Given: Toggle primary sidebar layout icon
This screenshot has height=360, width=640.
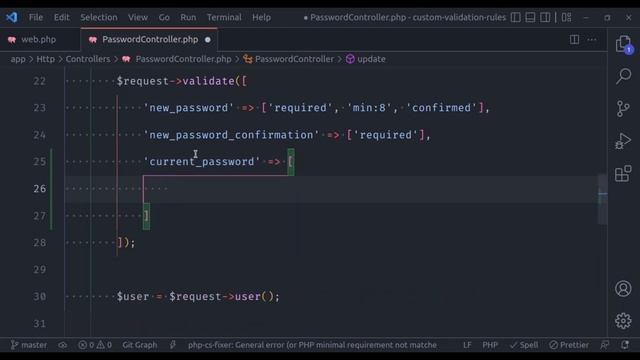Looking at the screenshot, I should (x=516, y=17).
